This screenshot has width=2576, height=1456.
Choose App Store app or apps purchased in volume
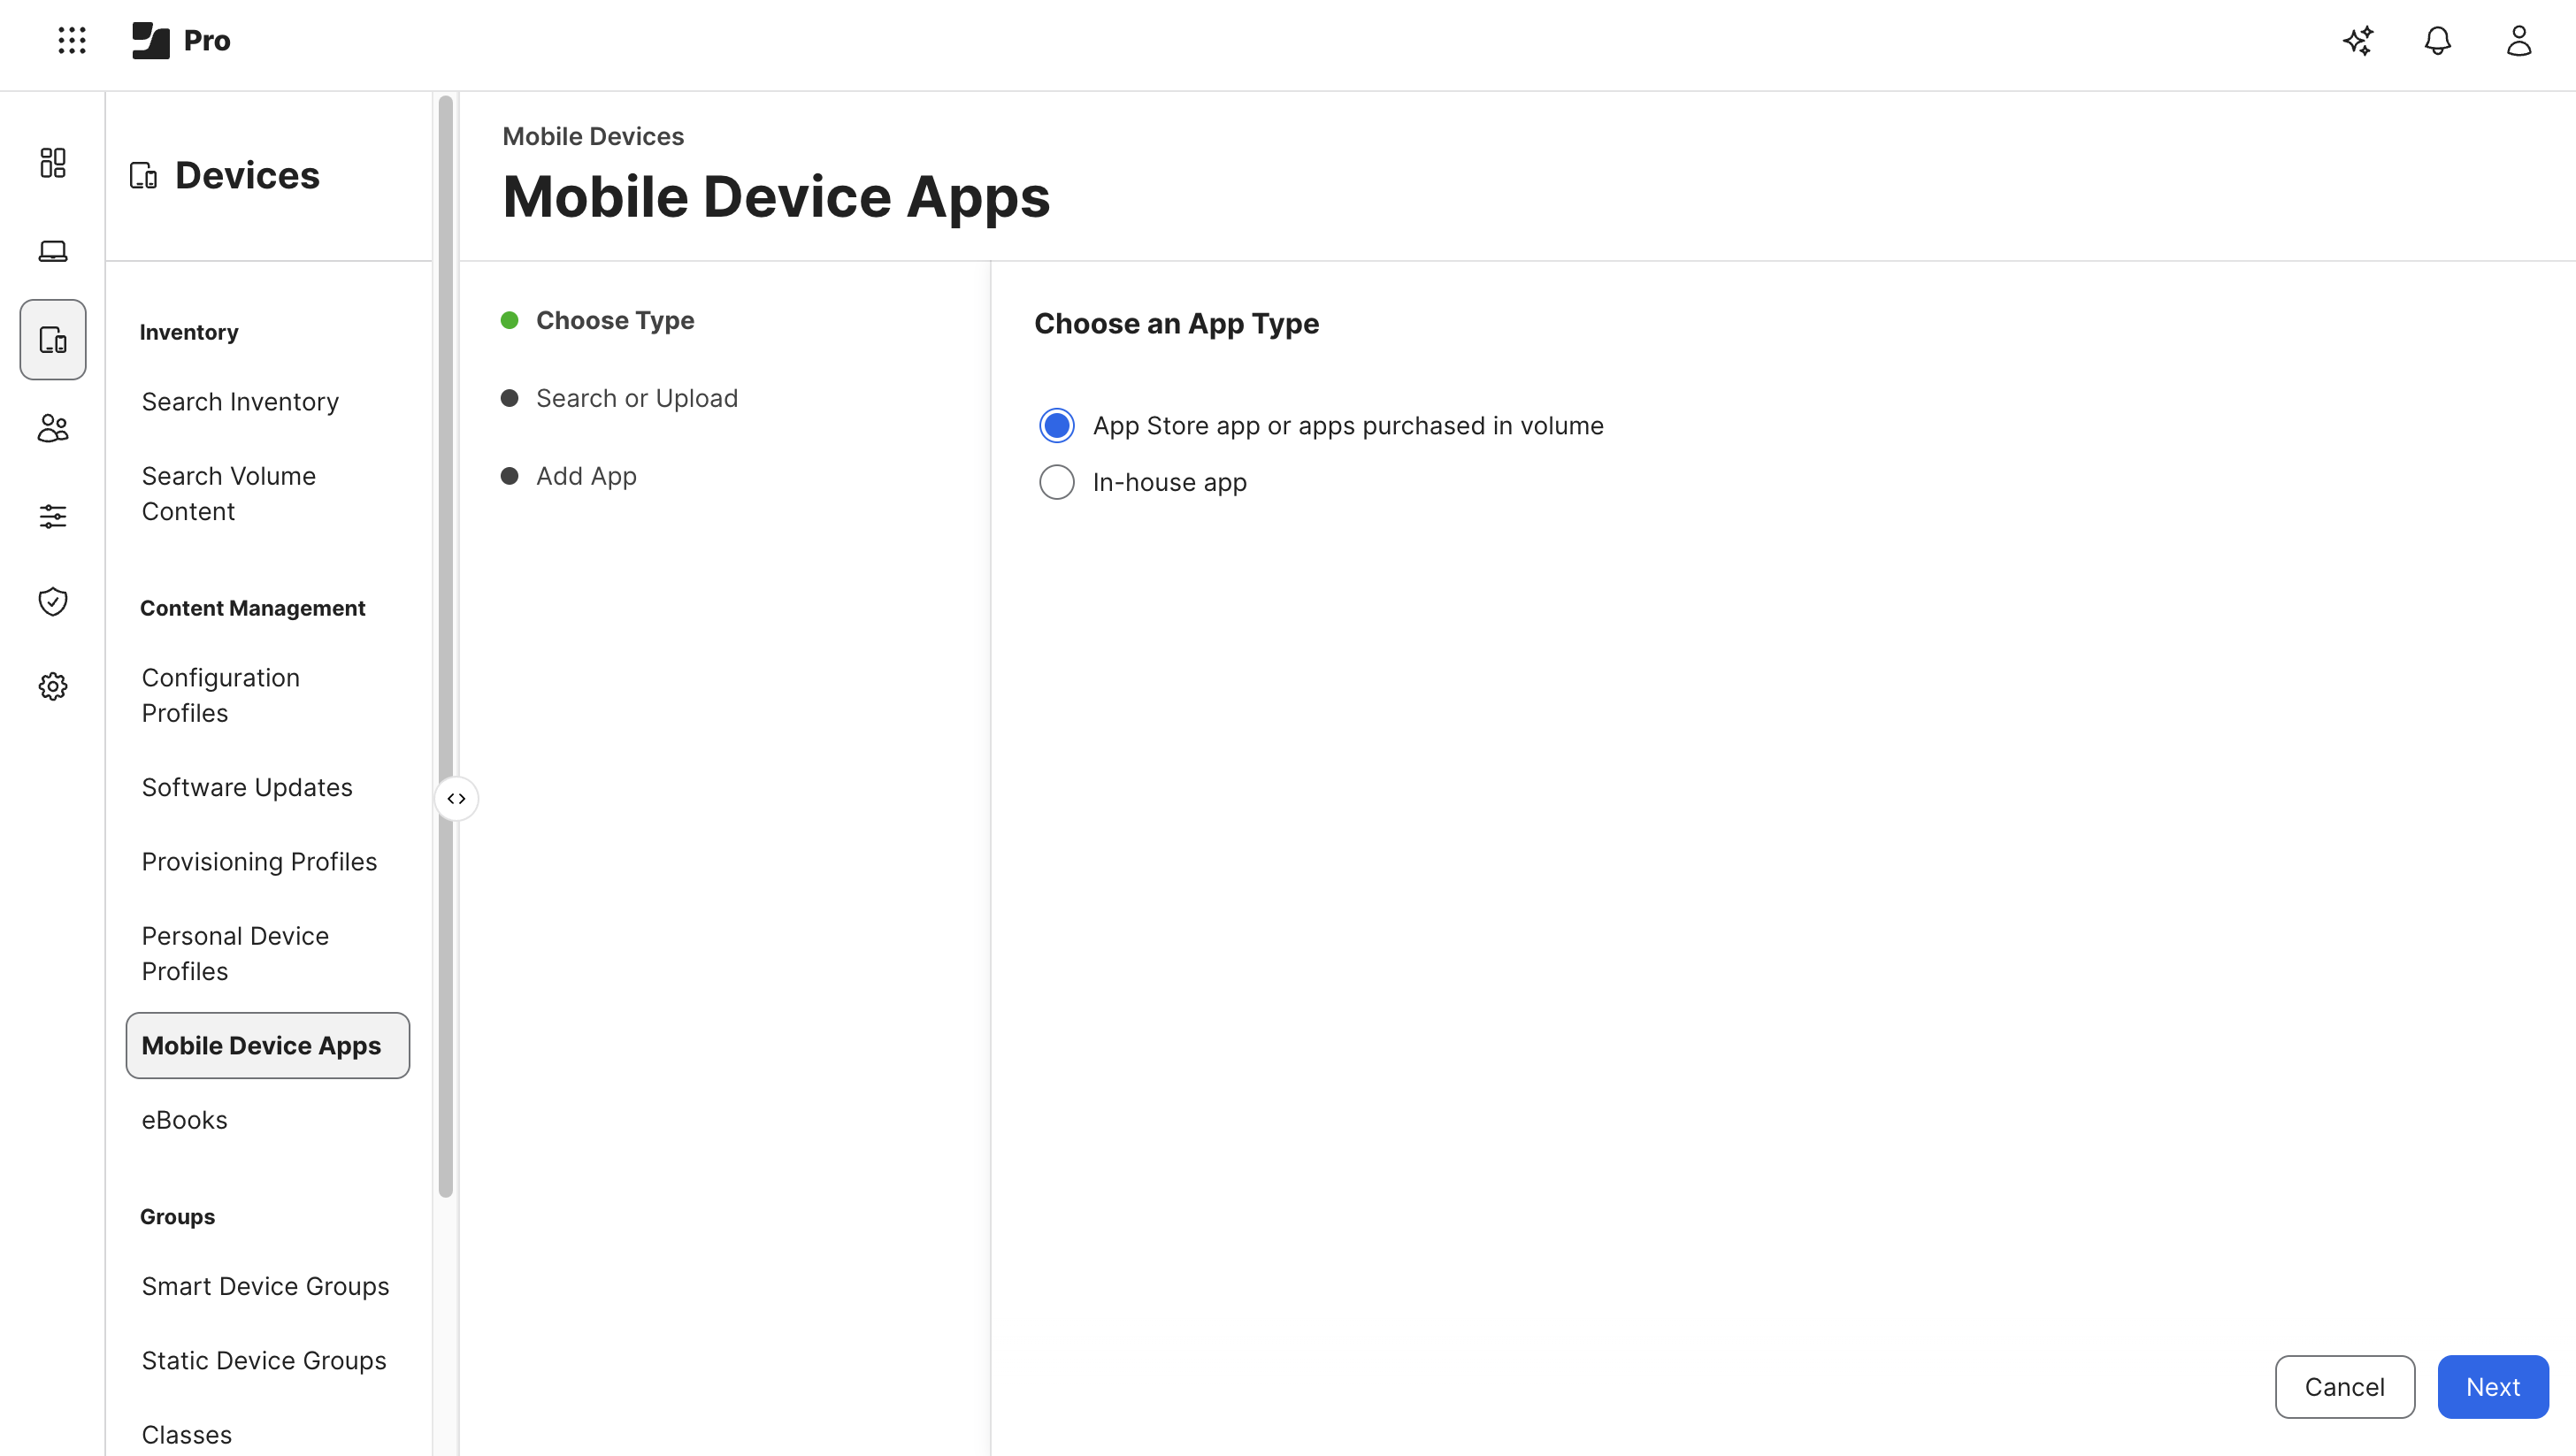1057,425
